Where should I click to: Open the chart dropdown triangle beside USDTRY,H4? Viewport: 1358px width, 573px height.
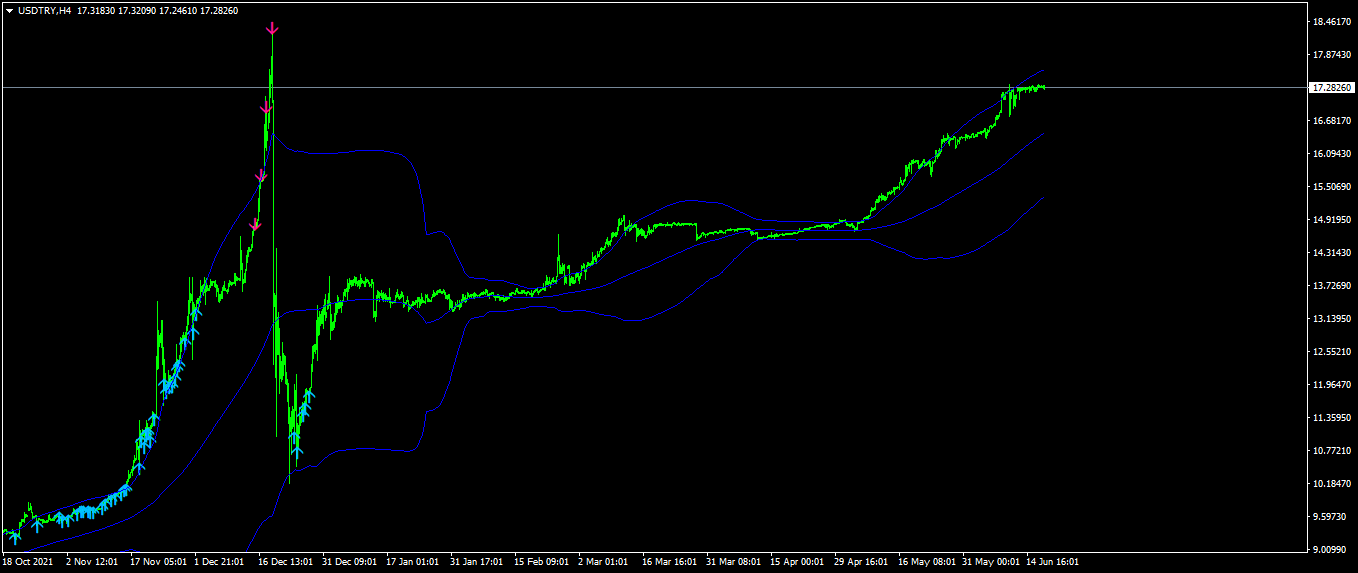10,10
